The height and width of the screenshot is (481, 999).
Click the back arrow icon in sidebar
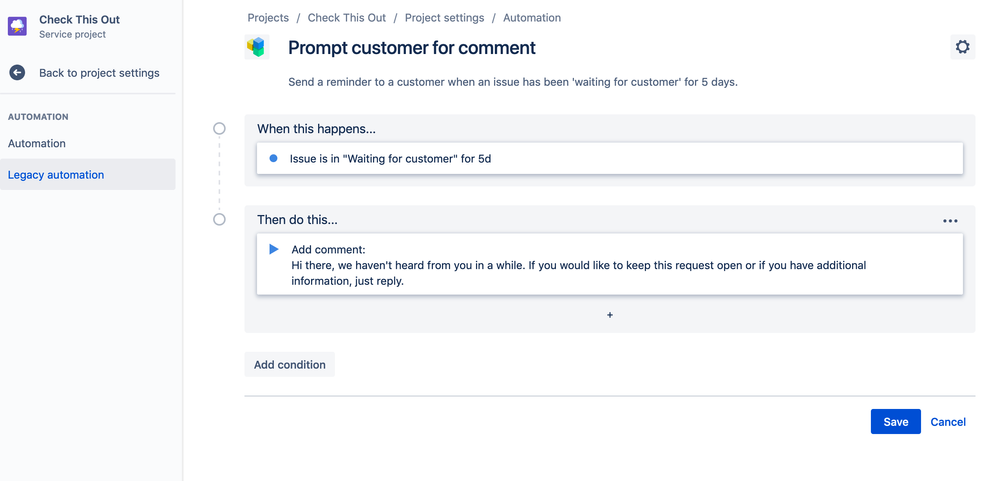click(x=17, y=73)
